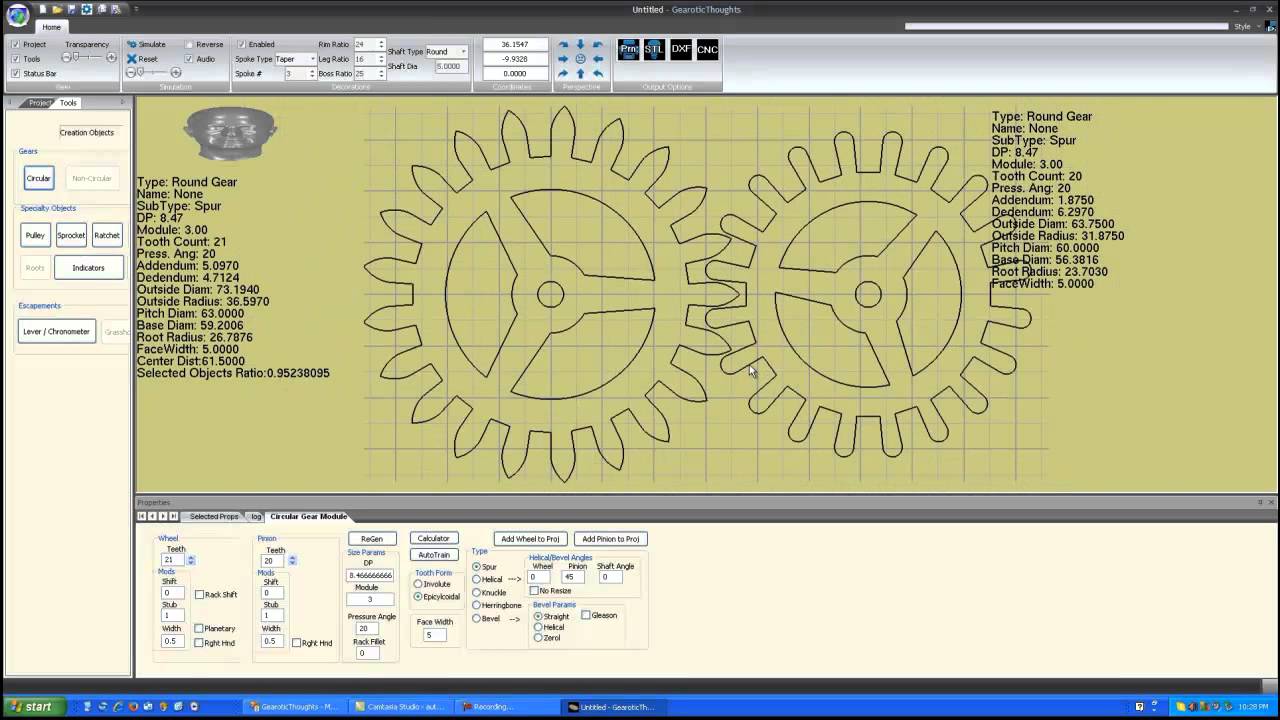The width and height of the screenshot is (1280, 720).
Task: Select Sprocket specialty object
Action: 71,235
